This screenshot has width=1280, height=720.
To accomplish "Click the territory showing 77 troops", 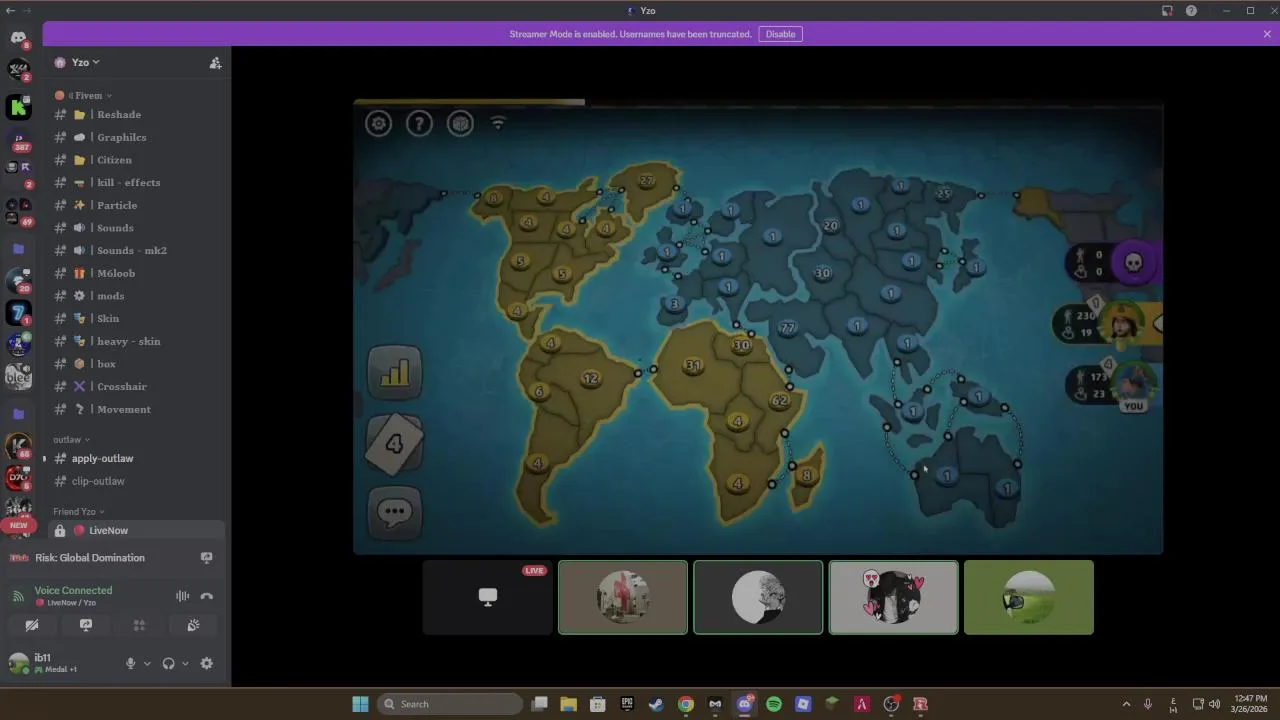I will 788,328.
